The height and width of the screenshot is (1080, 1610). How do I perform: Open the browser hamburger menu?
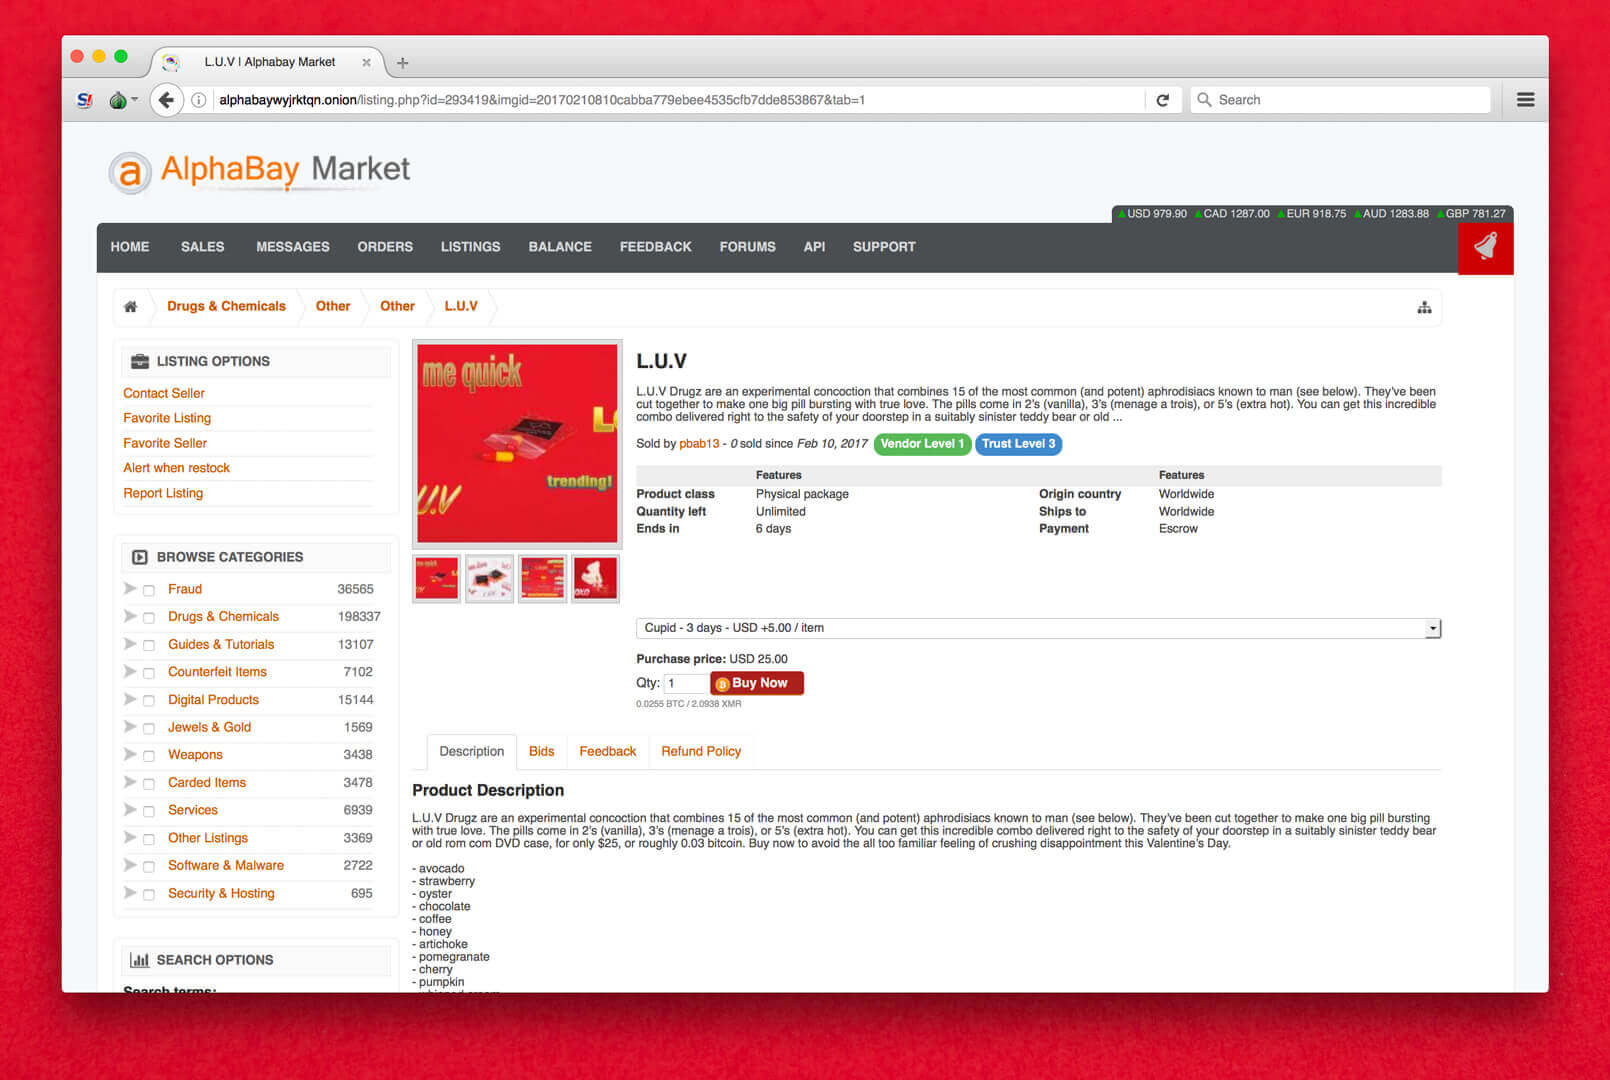[1525, 100]
